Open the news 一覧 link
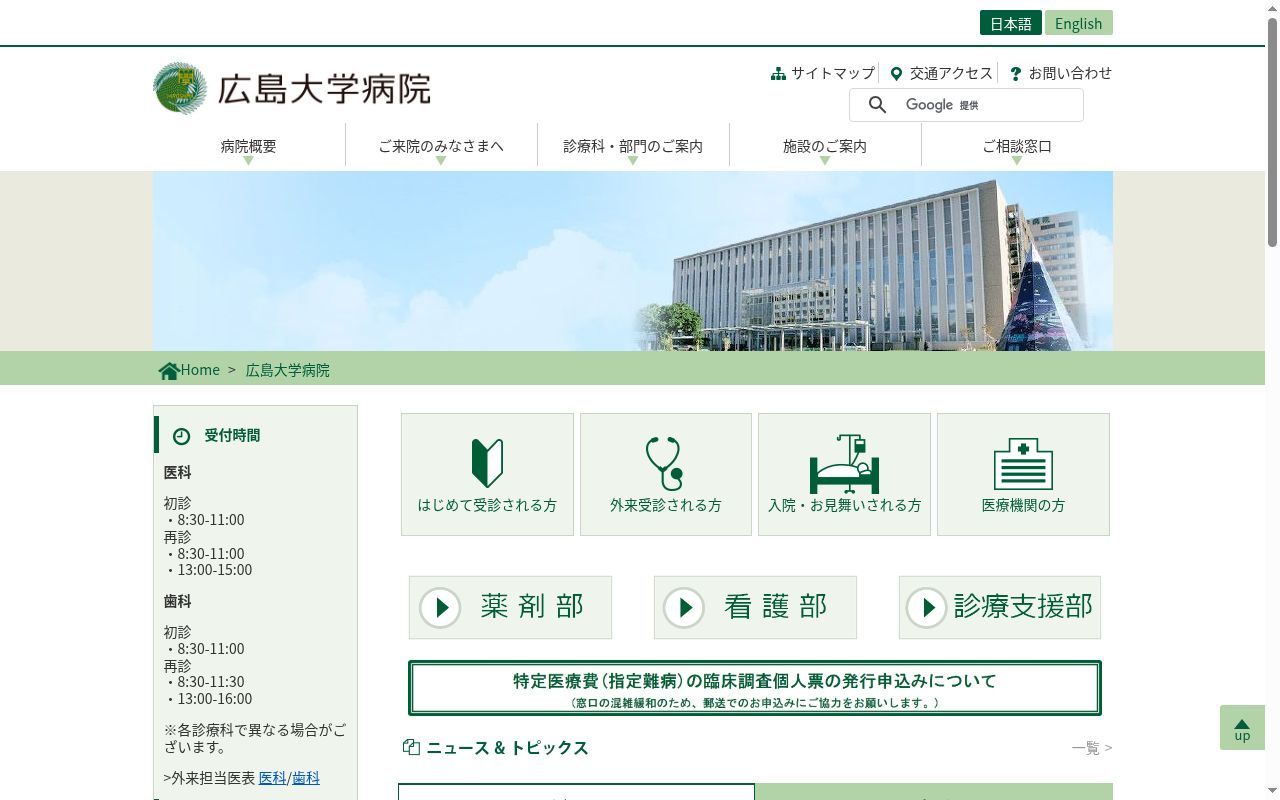The image size is (1280, 800). coord(1092,748)
